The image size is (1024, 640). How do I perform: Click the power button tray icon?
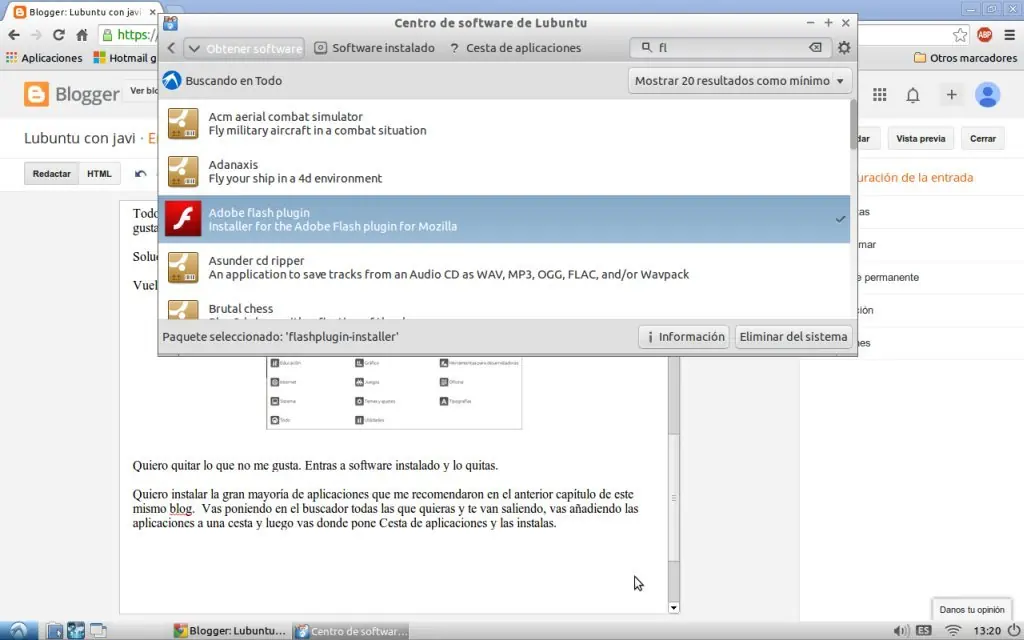(1013, 631)
